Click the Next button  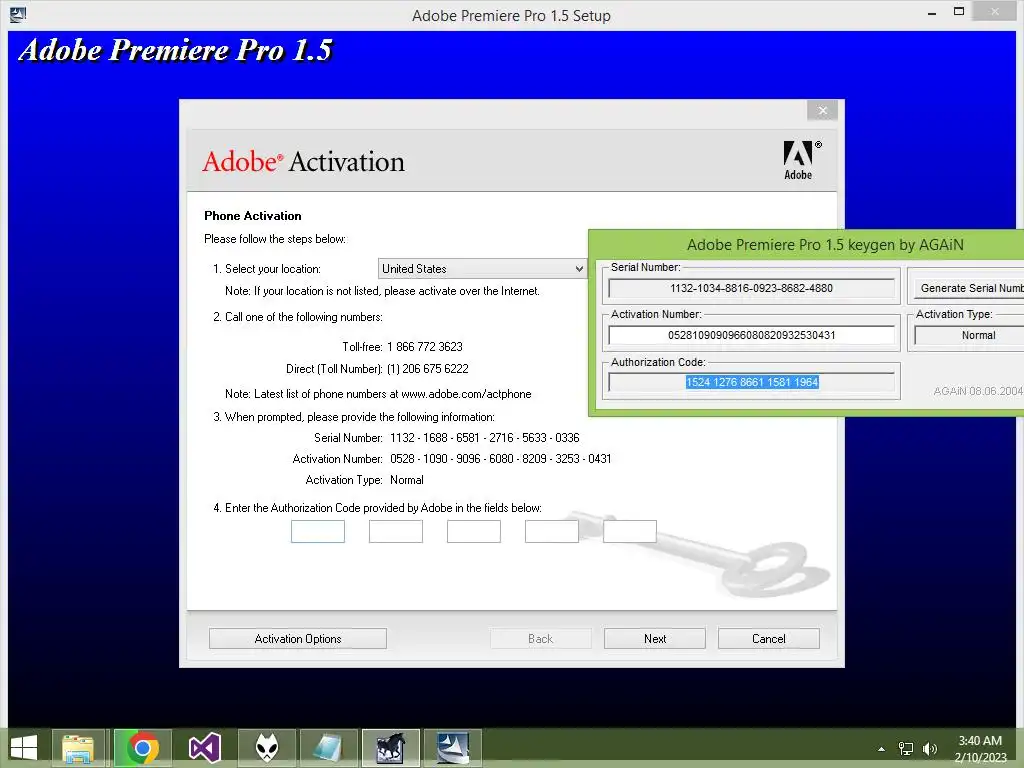point(654,639)
